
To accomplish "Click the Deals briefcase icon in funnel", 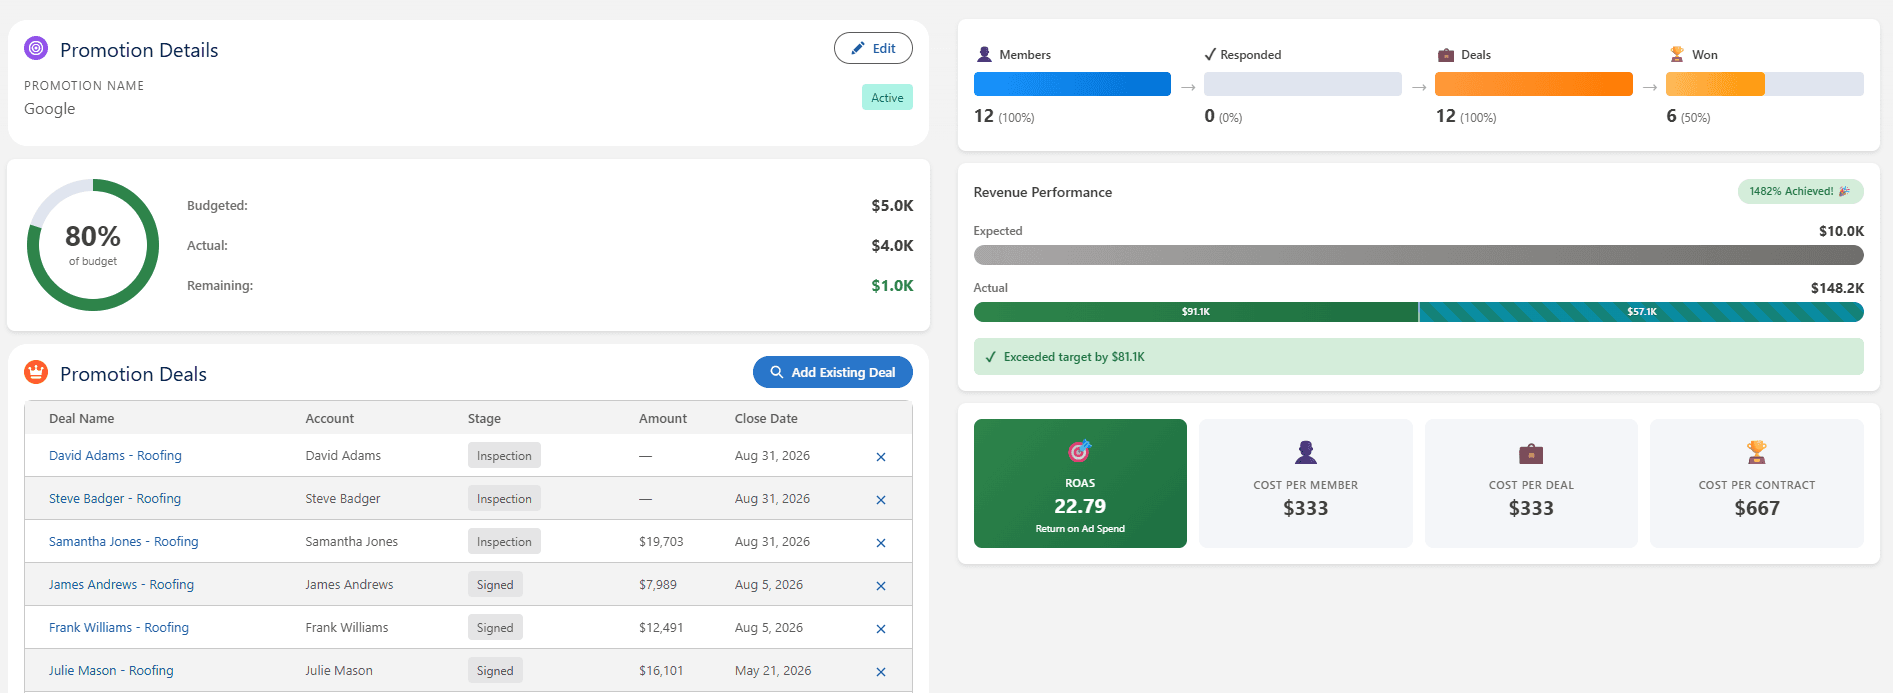I will click(x=1446, y=55).
